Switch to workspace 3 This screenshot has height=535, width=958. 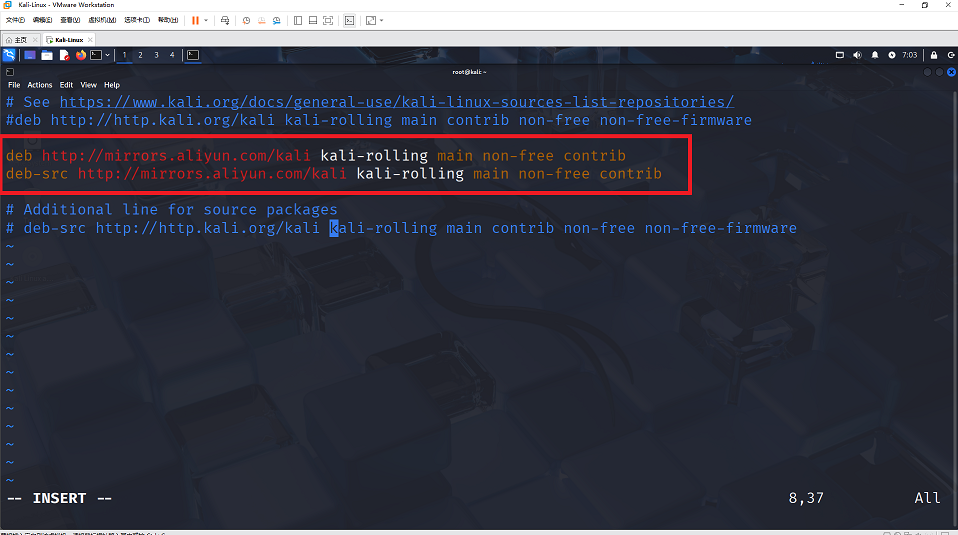point(156,55)
